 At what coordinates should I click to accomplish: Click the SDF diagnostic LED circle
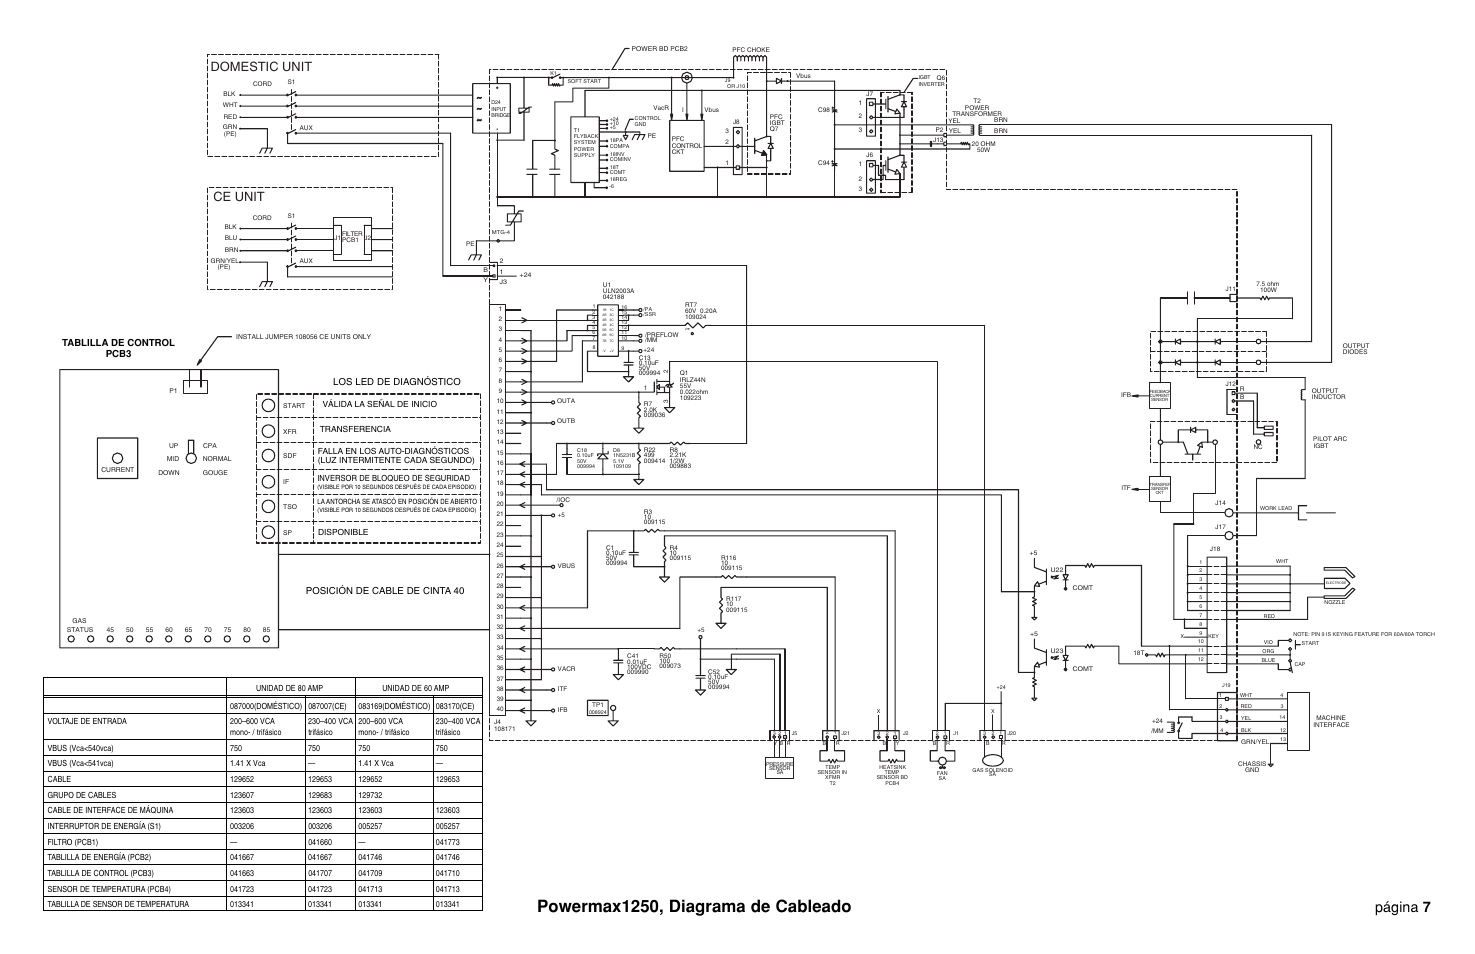[x=269, y=456]
